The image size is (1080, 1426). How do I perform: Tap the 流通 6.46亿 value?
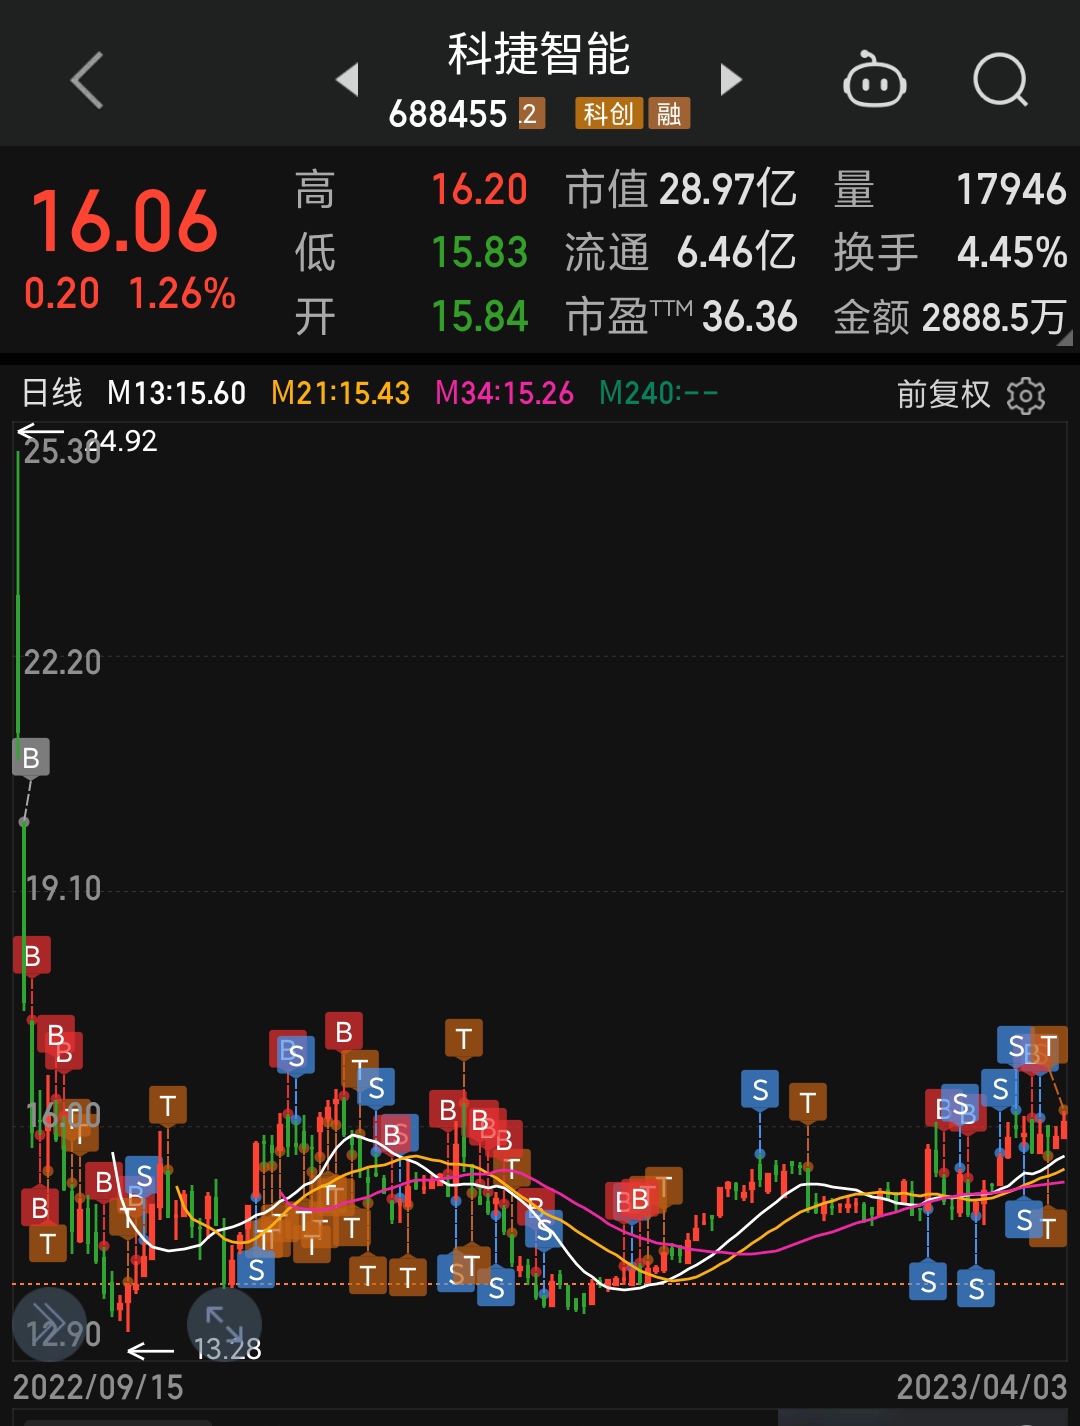[681, 252]
